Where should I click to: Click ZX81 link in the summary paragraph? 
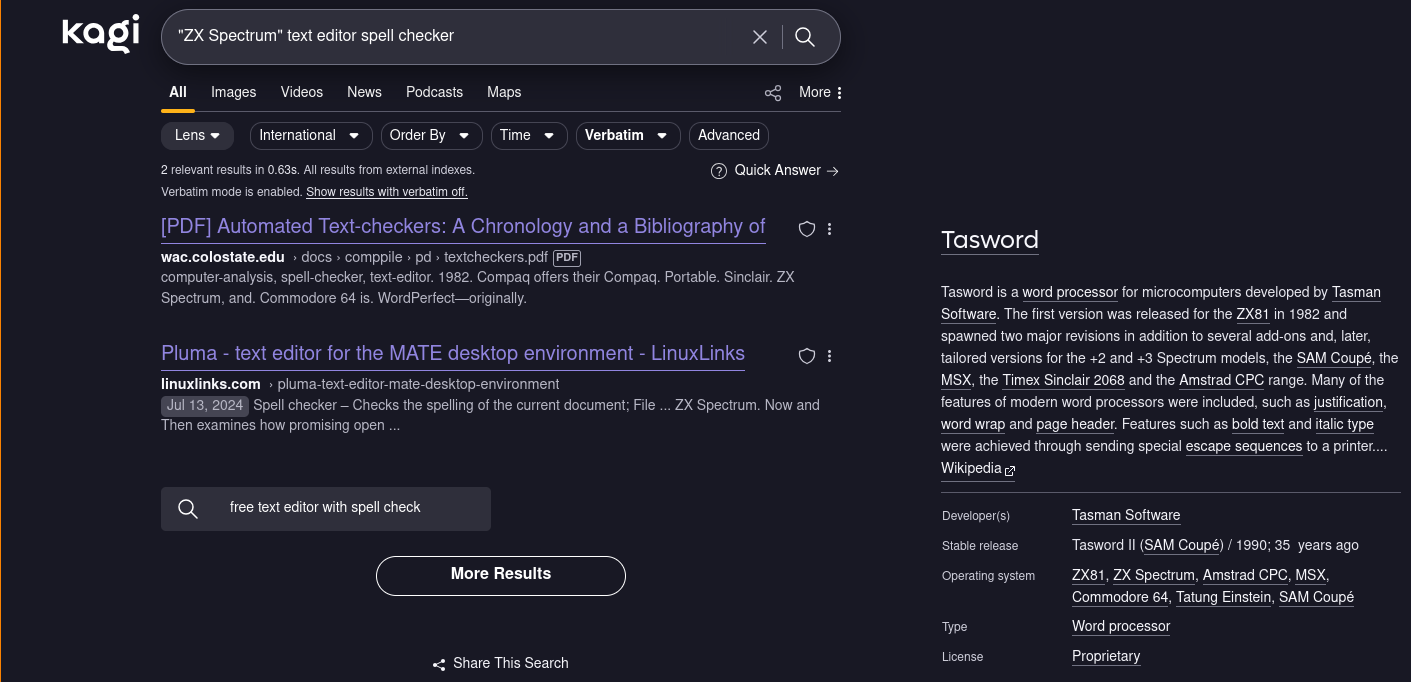(1253, 315)
